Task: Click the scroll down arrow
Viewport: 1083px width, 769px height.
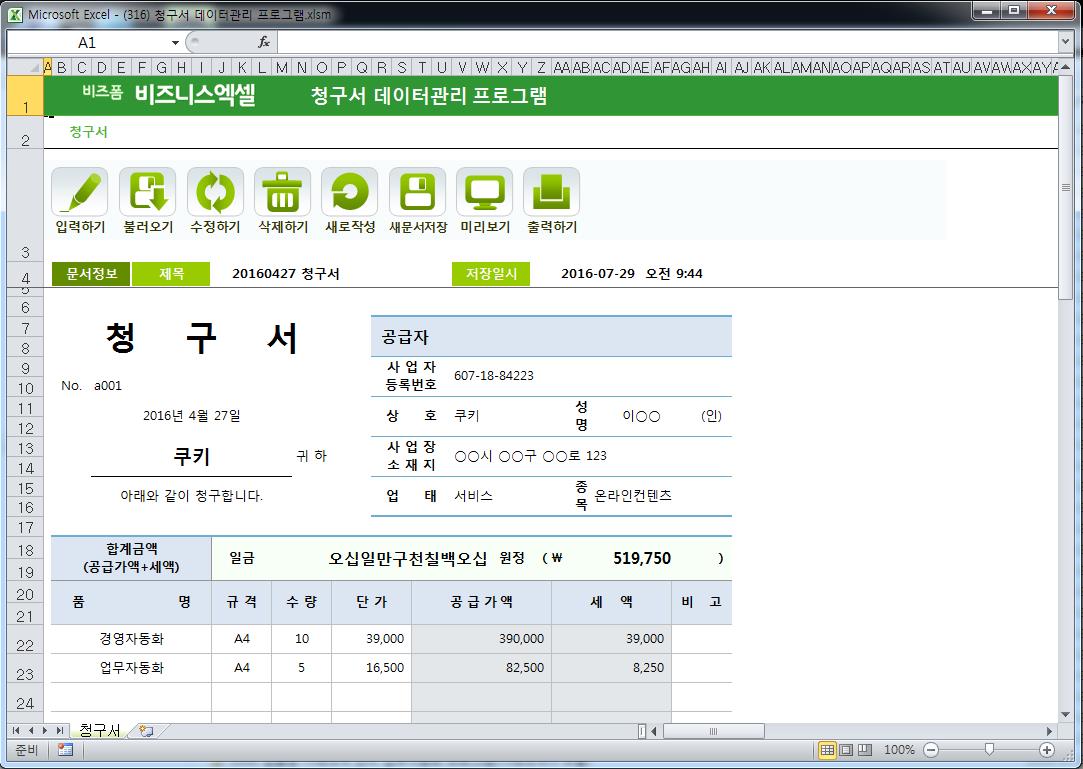Action: tap(1065, 714)
